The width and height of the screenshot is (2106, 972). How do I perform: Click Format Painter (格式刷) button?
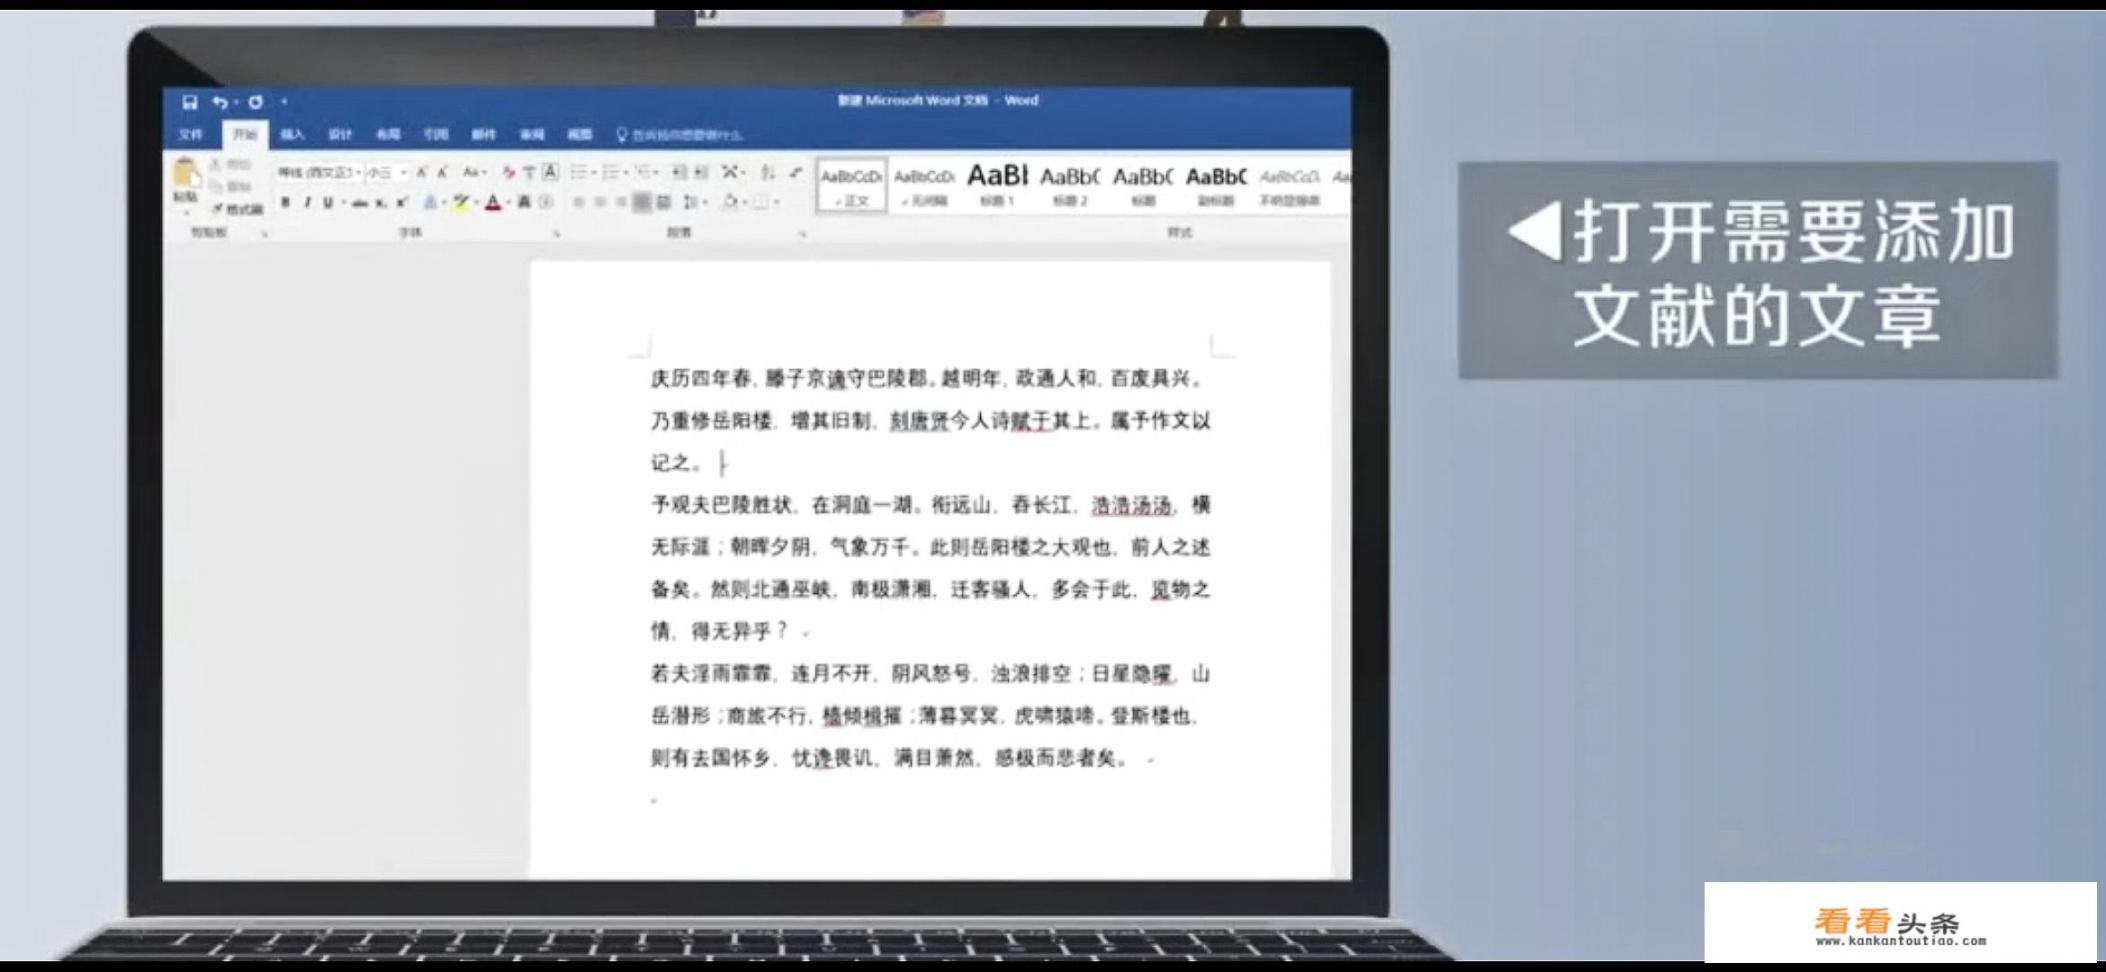[x=237, y=209]
